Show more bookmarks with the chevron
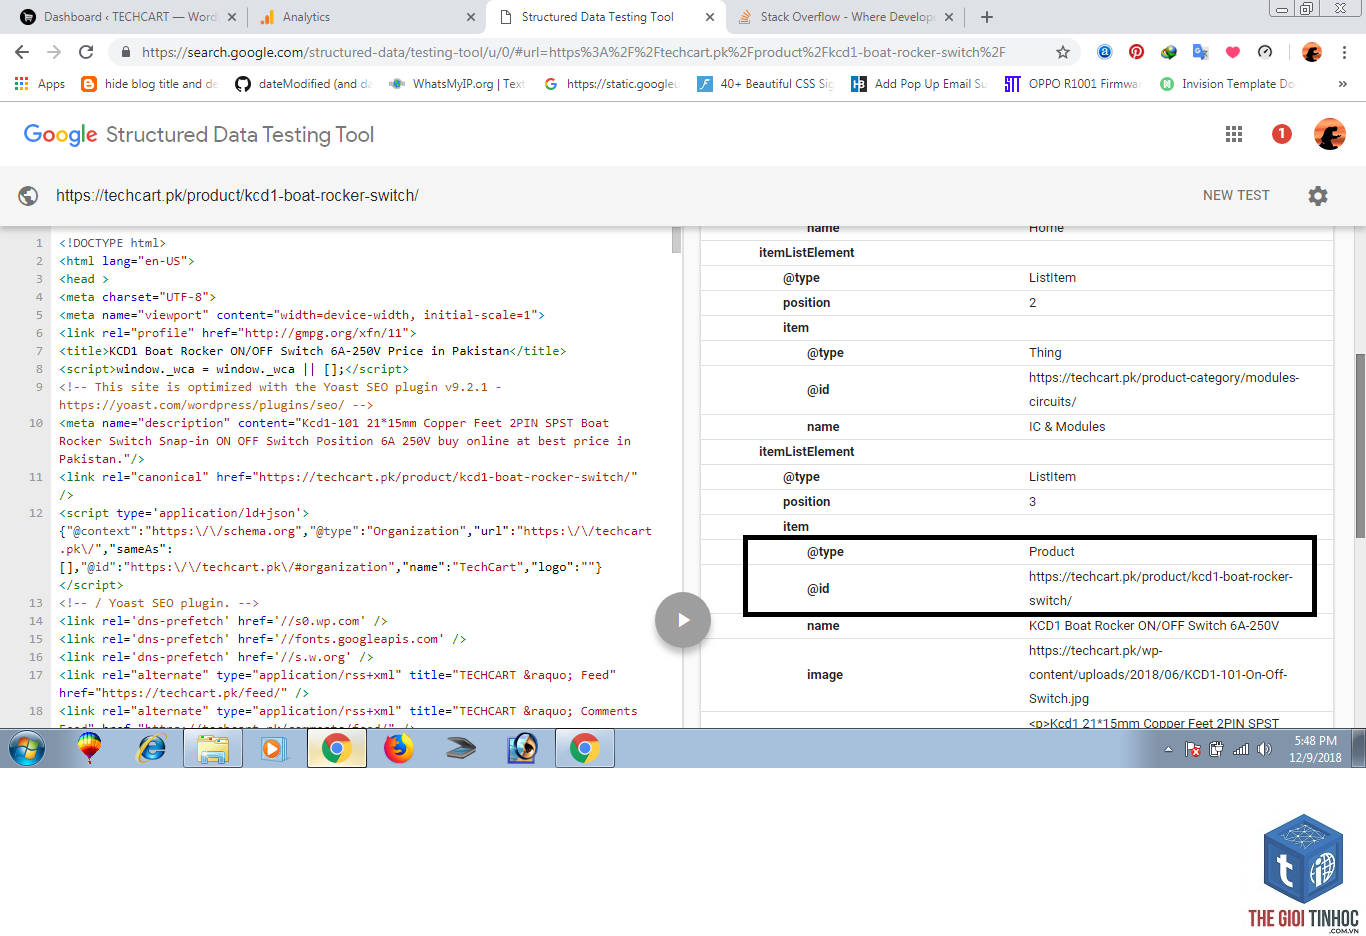The height and width of the screenshot is (936, 1366). pyautogui.click(x=1343, y=84)
